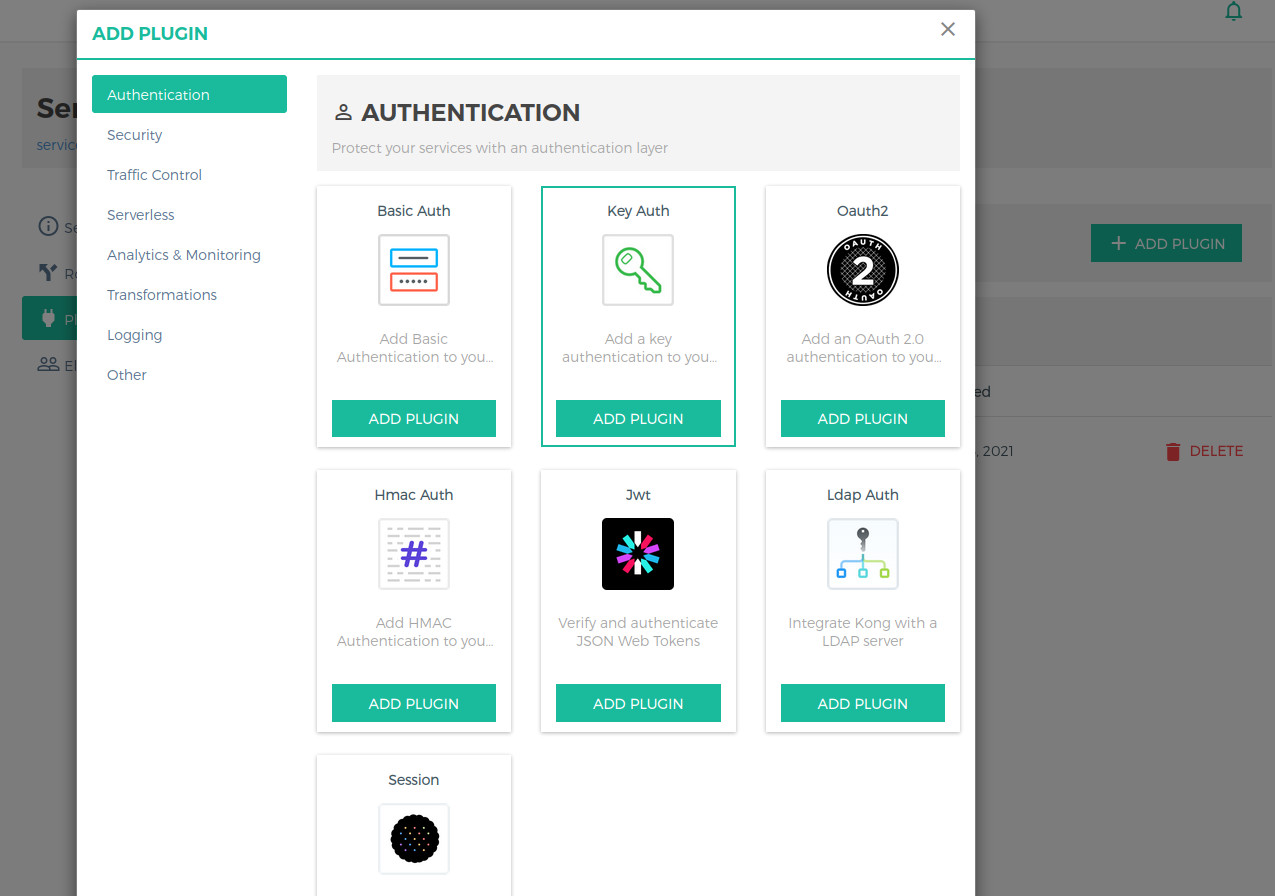Click the Basic Auth card title
Image resolution: width=1275 pixels, height=896 pixels.
pos(414,211)
